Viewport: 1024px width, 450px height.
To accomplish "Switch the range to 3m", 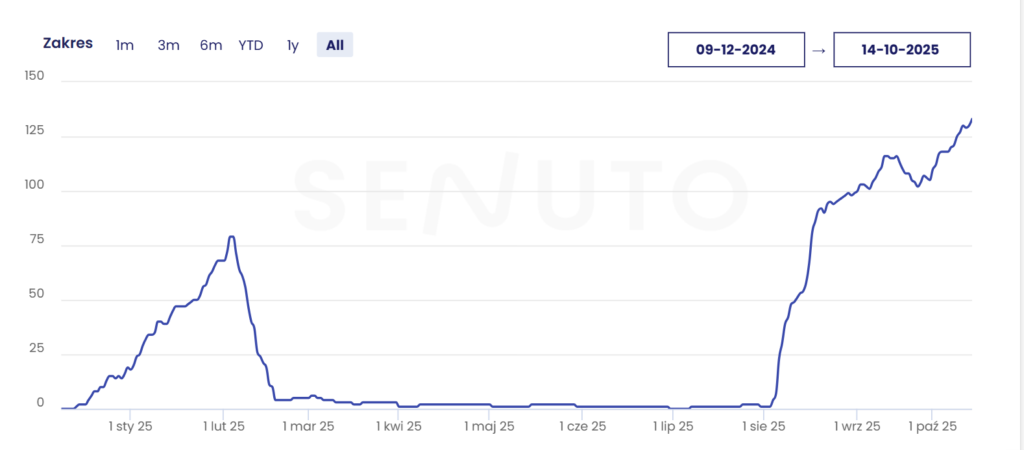I will coord(168,45).
